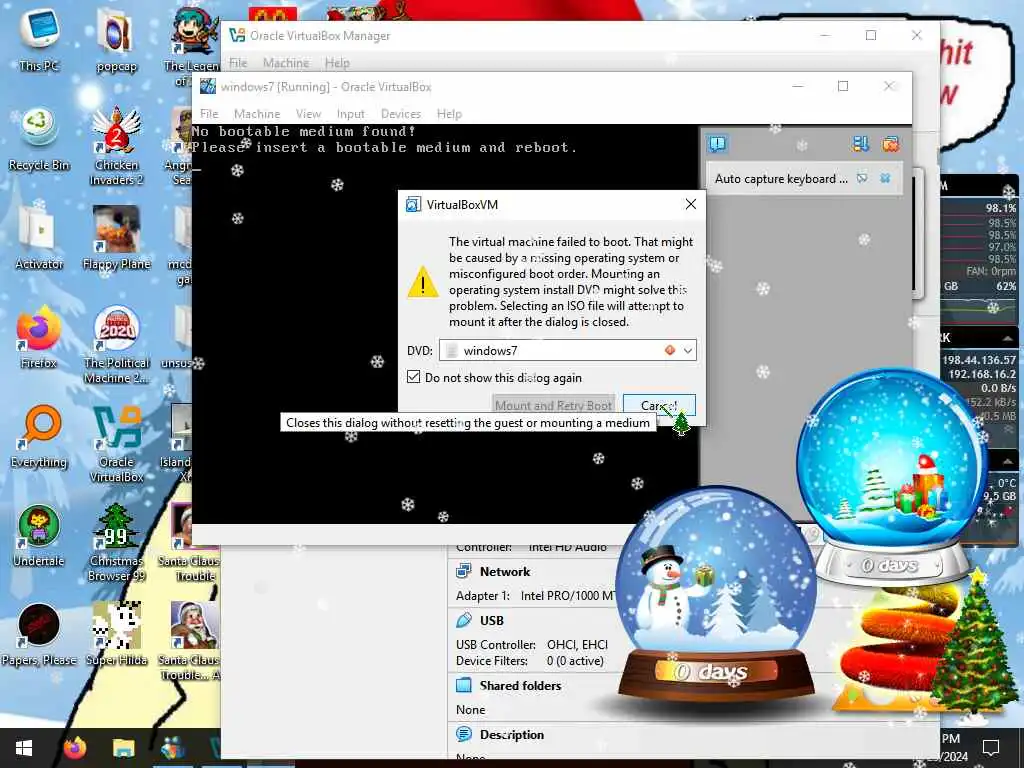Click 'Device Filters: 0 (0 active)' text
Image resolution: width=1024 pixels, height=768 pixels.
click(x=529, y=661)
